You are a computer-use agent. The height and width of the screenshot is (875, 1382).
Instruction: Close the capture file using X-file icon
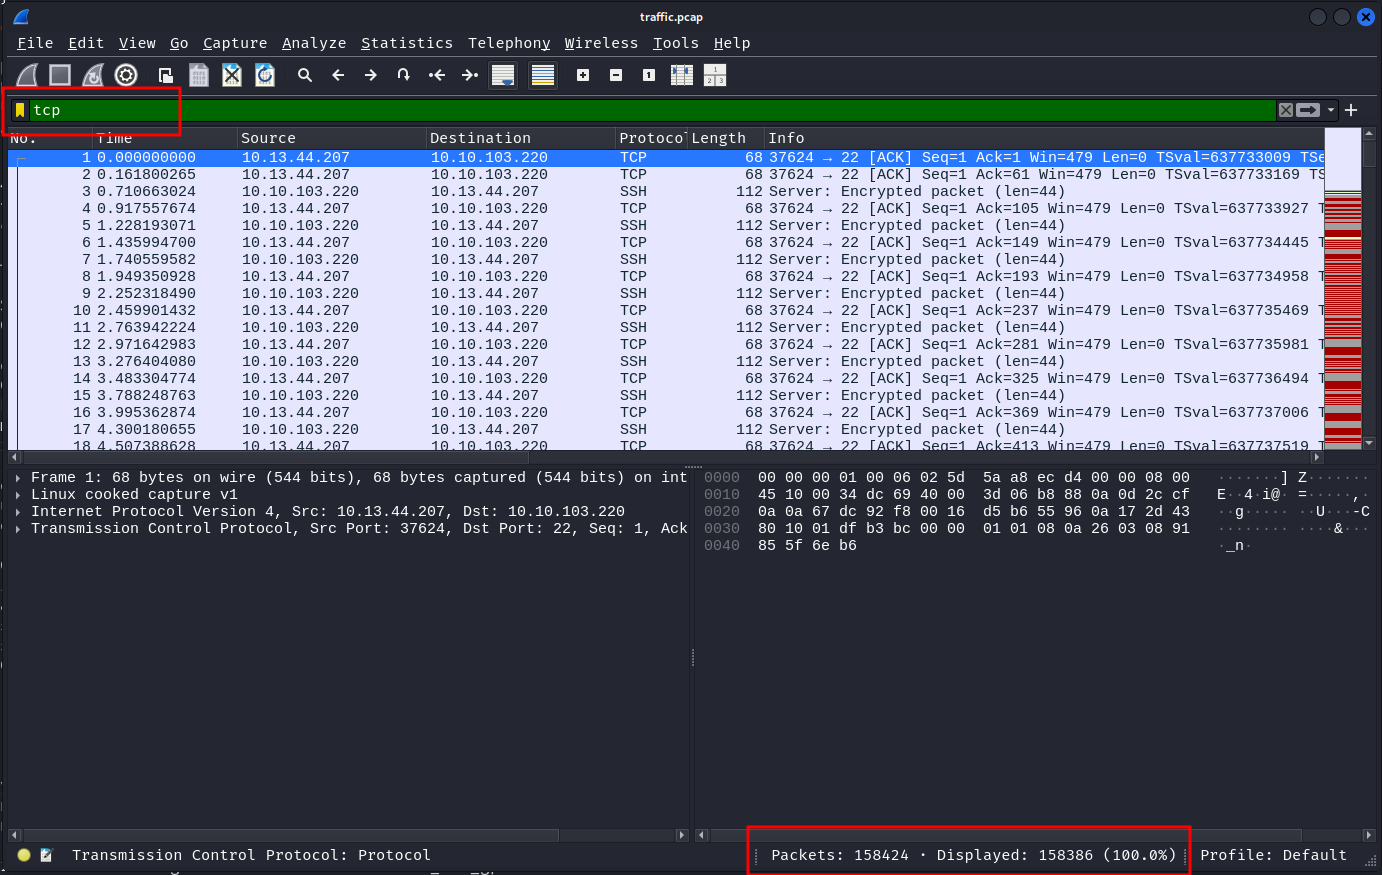coord(232,75)
